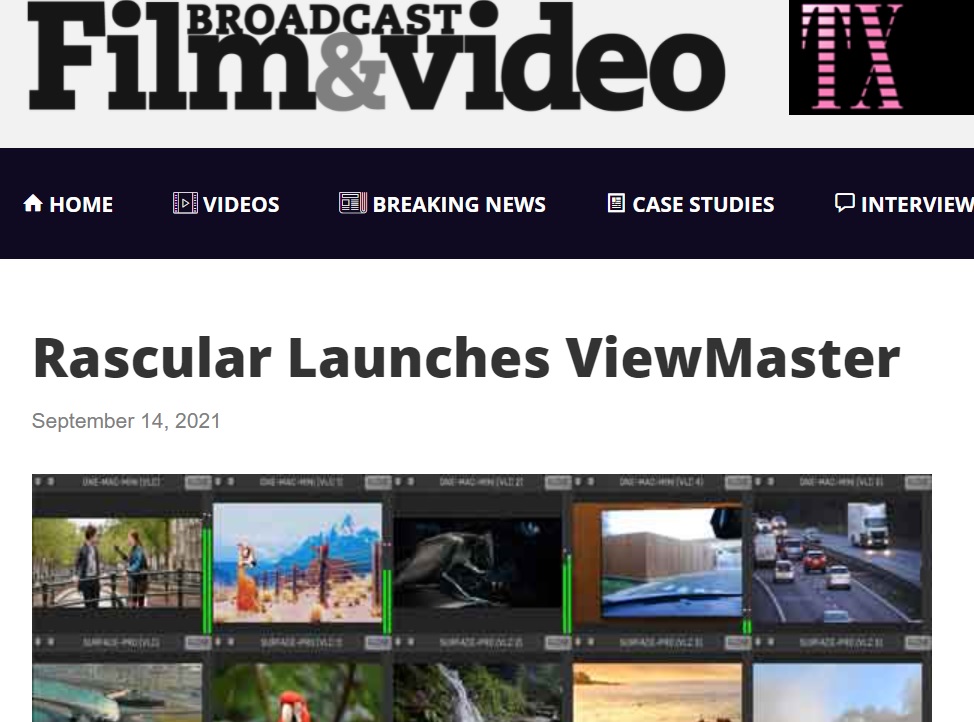Click the house icon beside Home
The height and width of the screenshot is (722, 974).
33,204
